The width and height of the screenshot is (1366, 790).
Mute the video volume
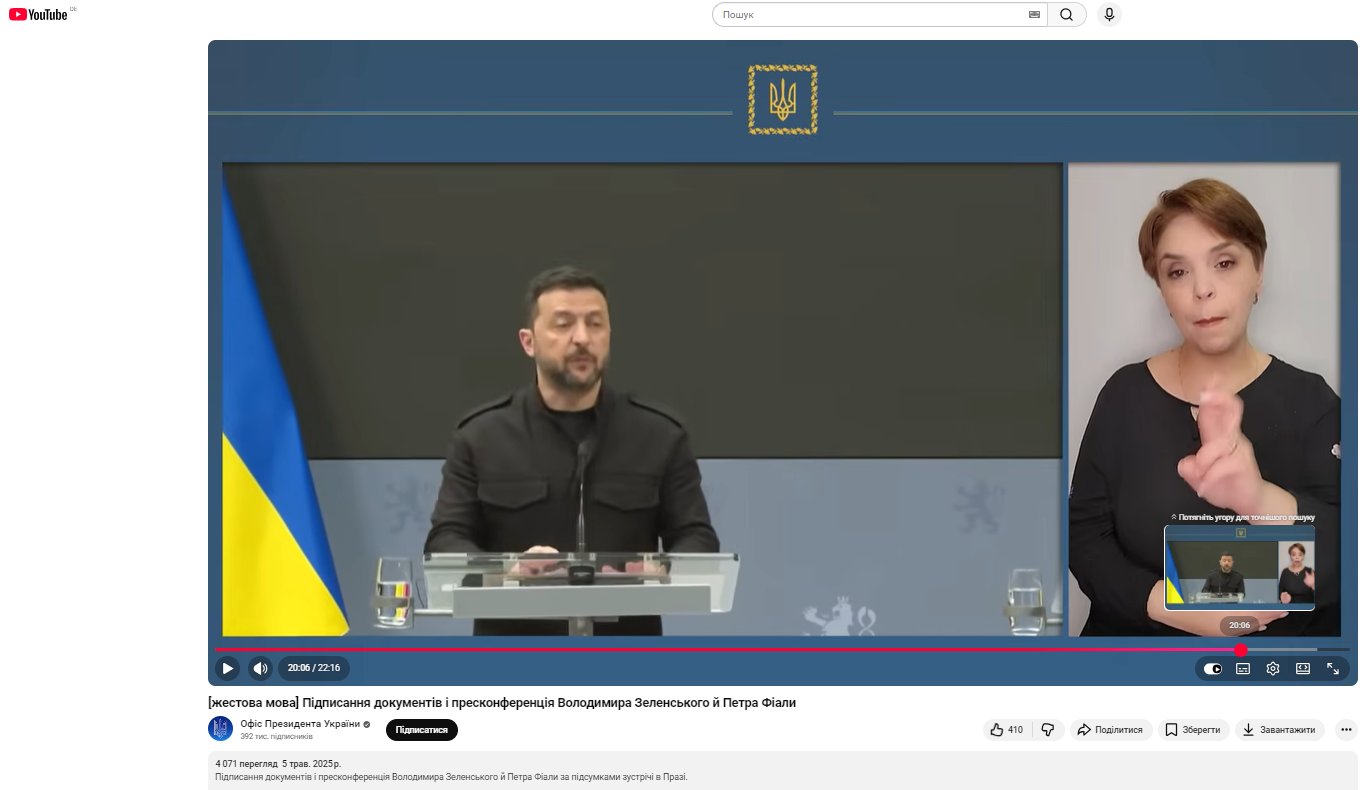coord(260,668)
